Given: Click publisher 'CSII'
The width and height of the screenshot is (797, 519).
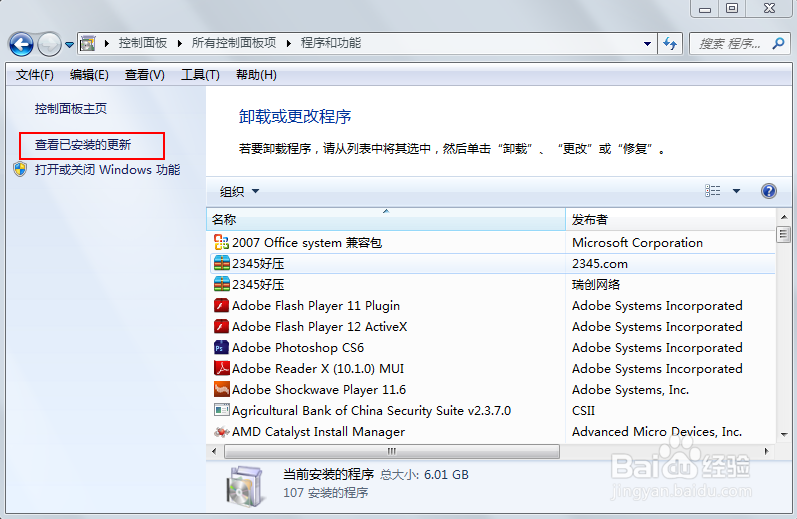Looking at the screenshot, I should pyautogui.click(x=583, y=411).
